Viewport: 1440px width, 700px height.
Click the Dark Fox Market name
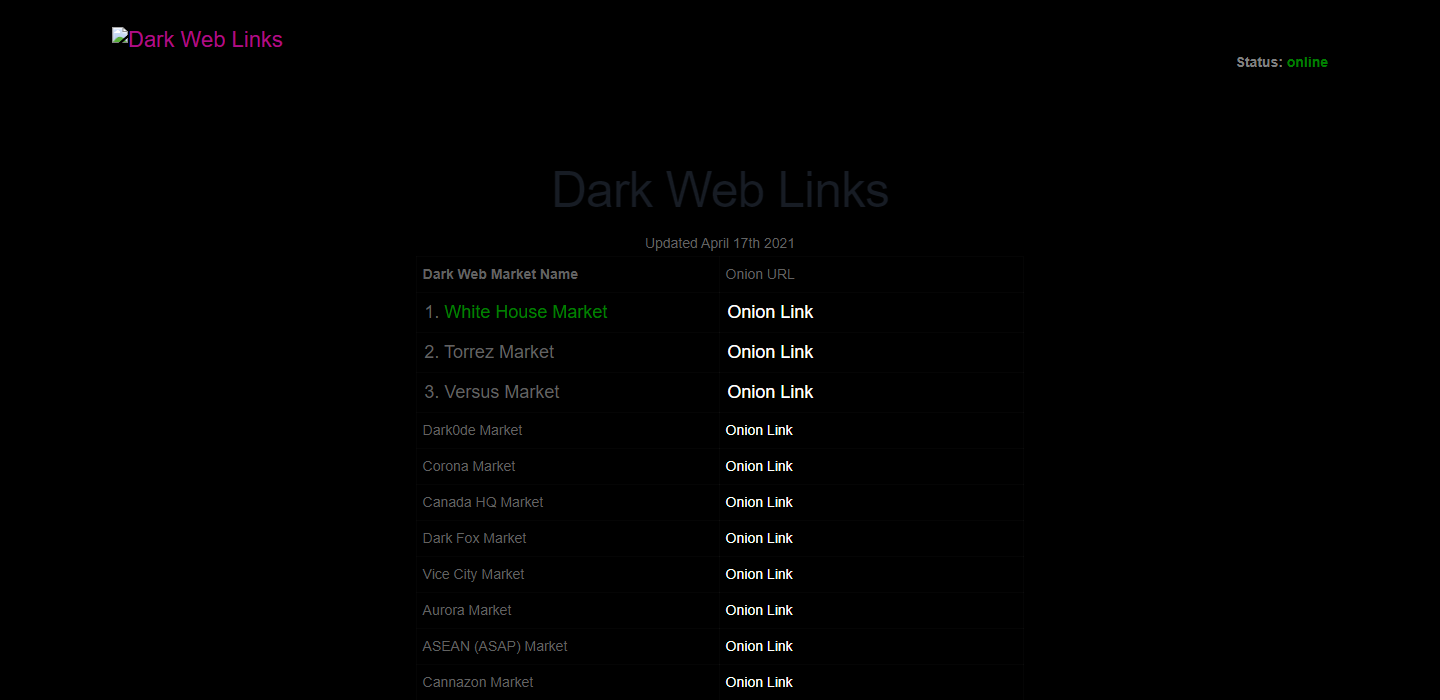(474, 538)
